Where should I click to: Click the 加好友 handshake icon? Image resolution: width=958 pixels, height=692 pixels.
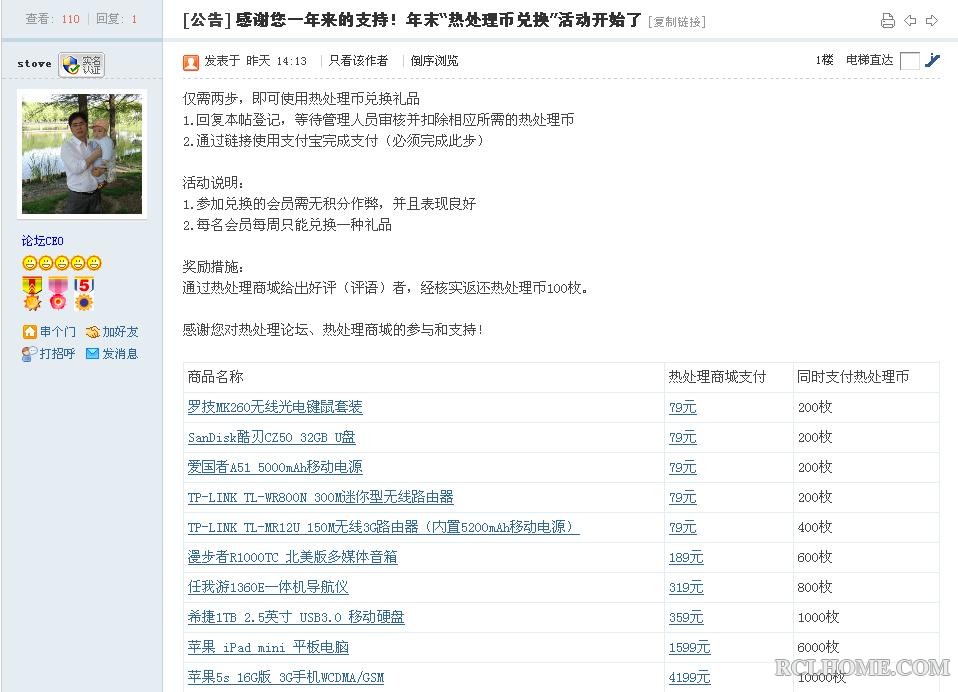click(x=92, y=332)
